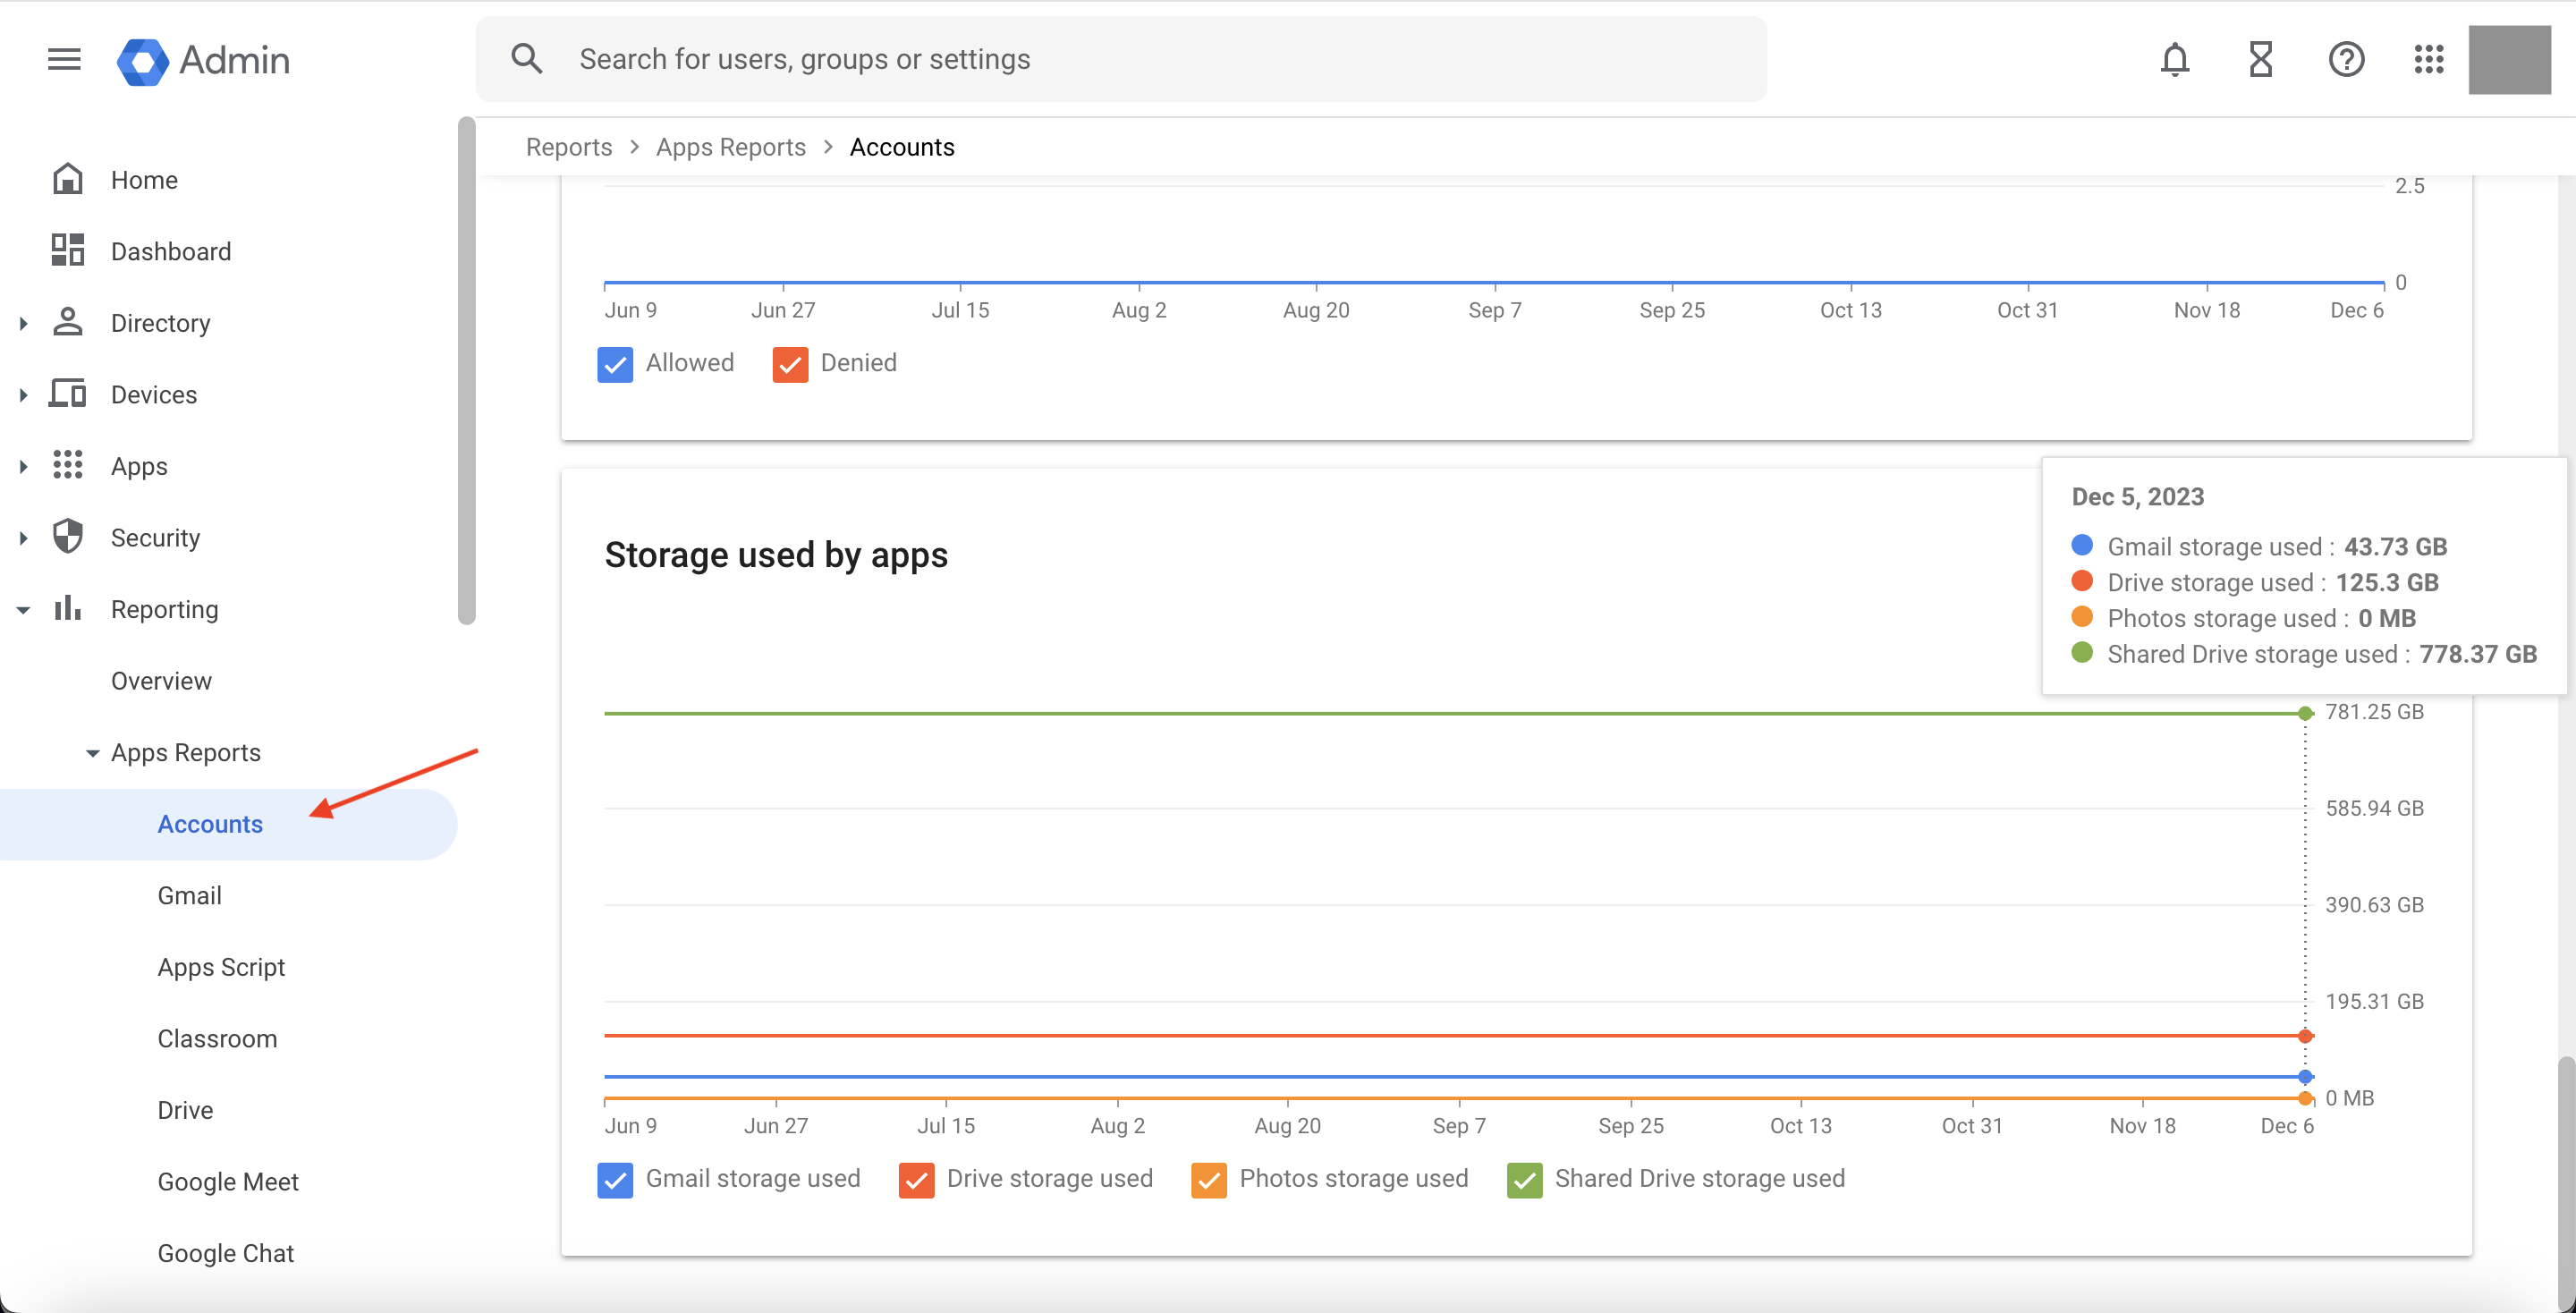
Task: Click the Reporting bar chart icon
Action: (x=67, y=608)
